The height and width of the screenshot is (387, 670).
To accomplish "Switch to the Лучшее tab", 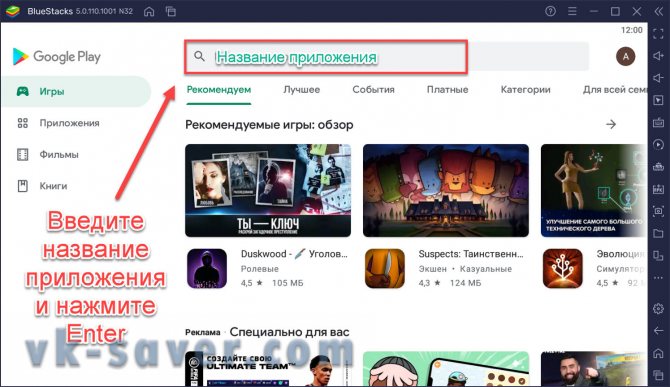I will pyautogui.click(x=301, y=90).
